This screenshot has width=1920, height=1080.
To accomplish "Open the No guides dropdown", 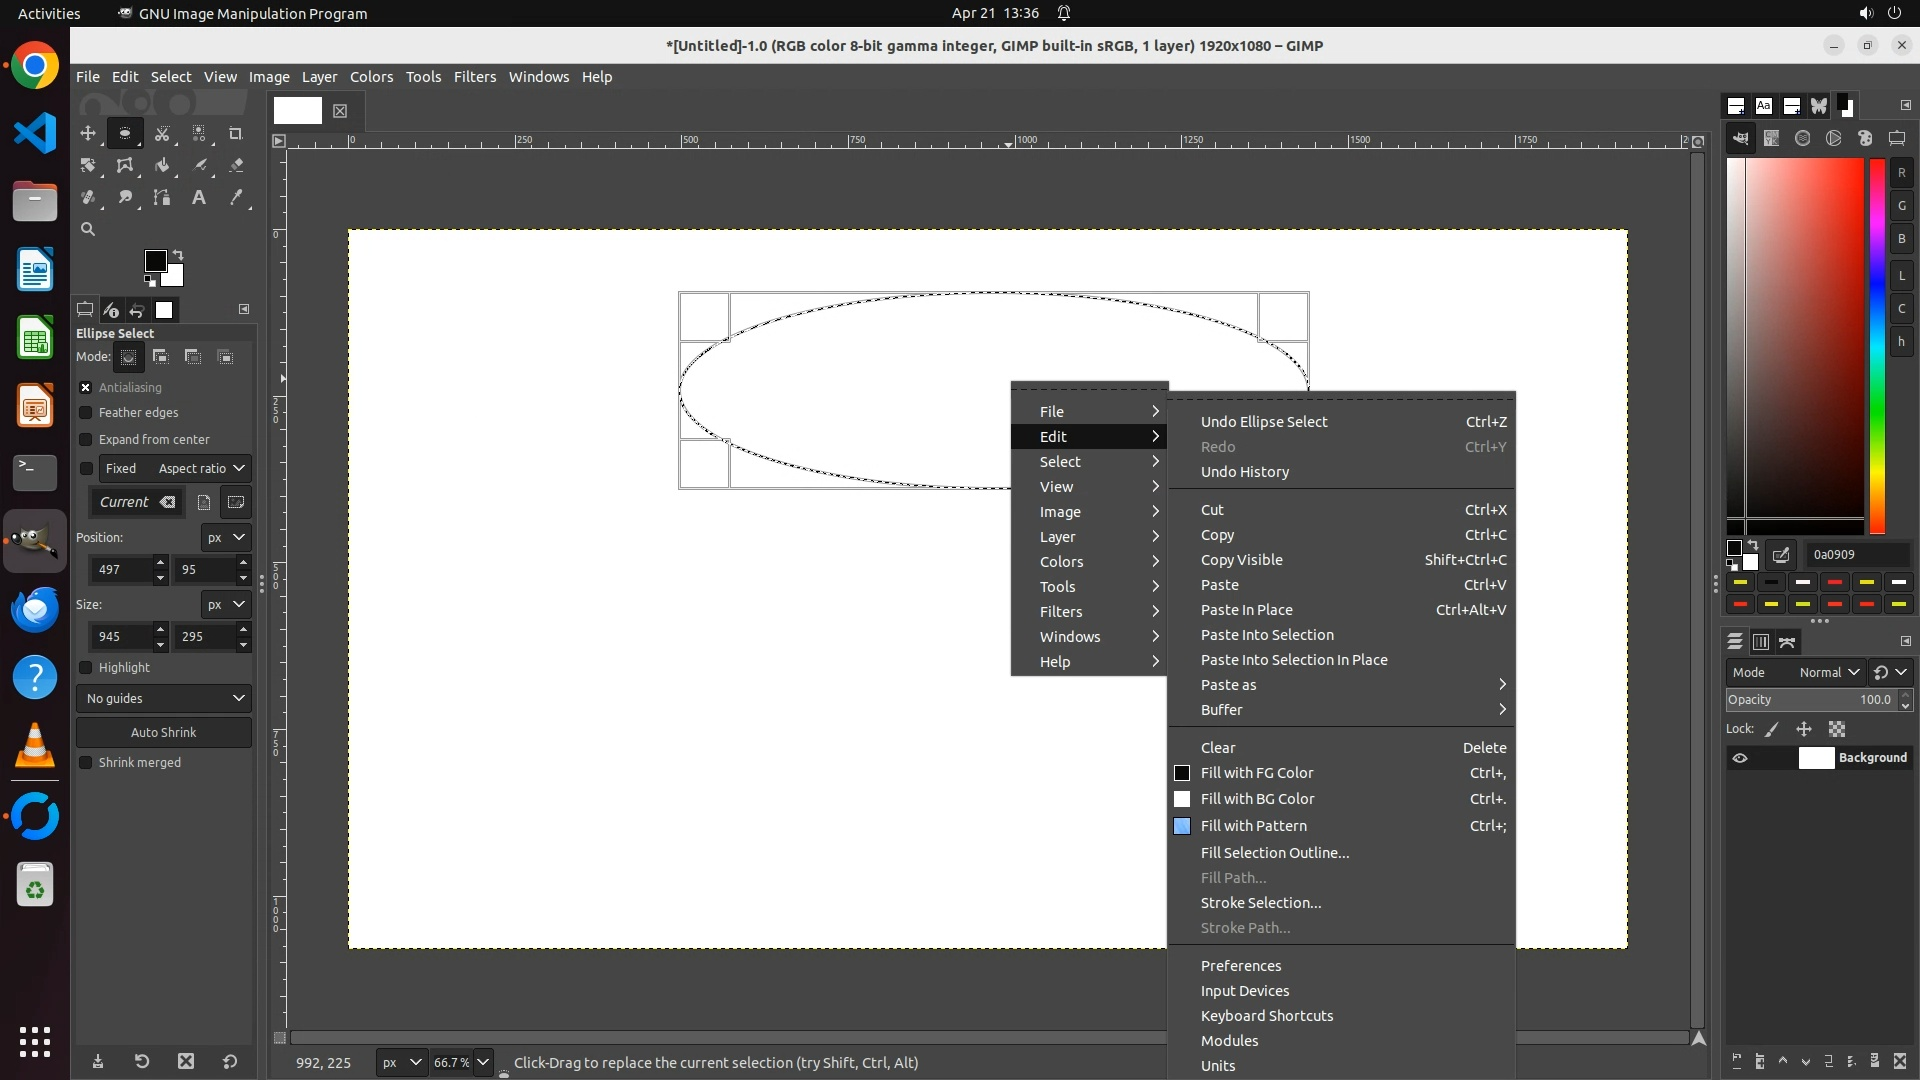I will 164,698.
